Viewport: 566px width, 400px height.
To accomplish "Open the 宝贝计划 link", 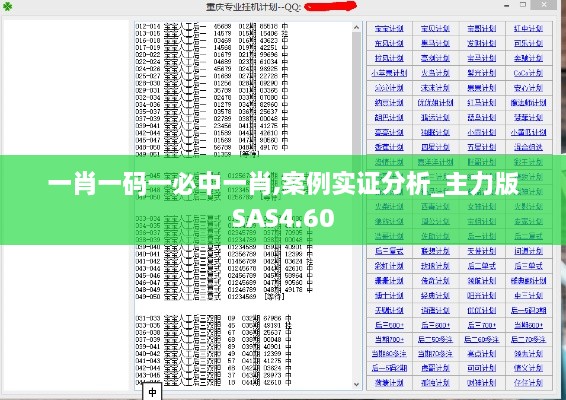I will 435,29.
